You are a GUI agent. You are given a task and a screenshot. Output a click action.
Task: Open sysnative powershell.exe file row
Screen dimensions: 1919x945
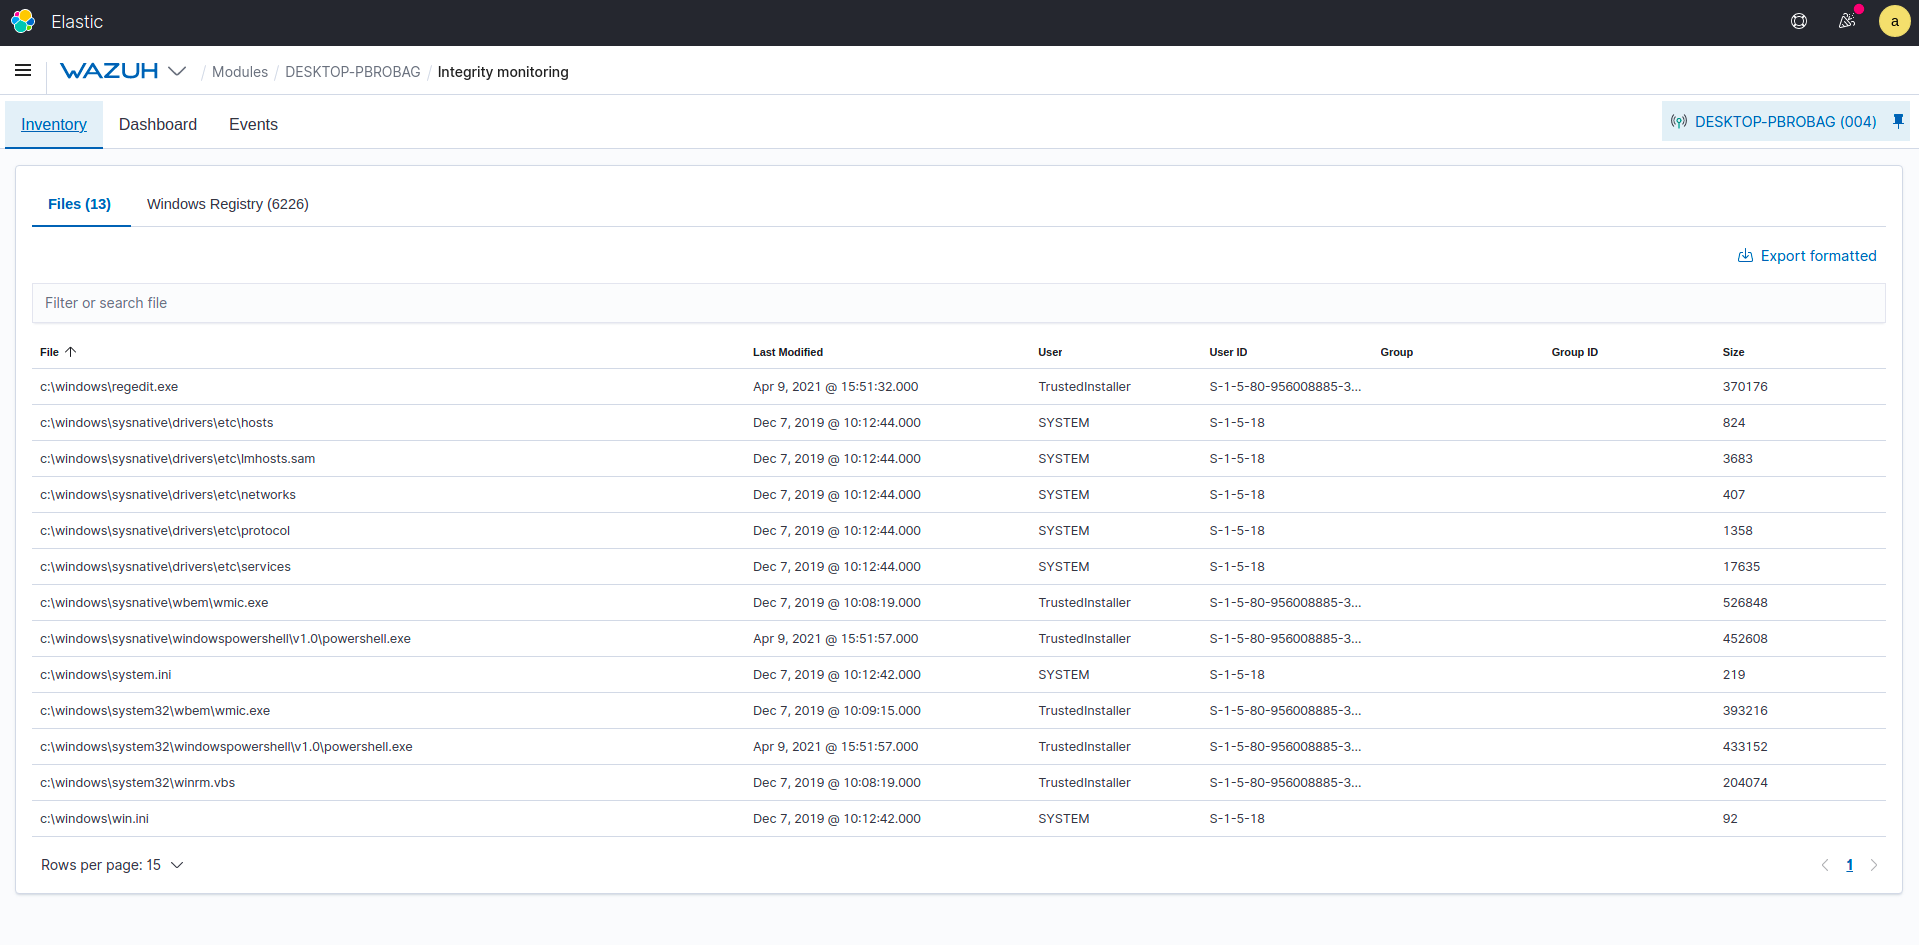(959, 639)
